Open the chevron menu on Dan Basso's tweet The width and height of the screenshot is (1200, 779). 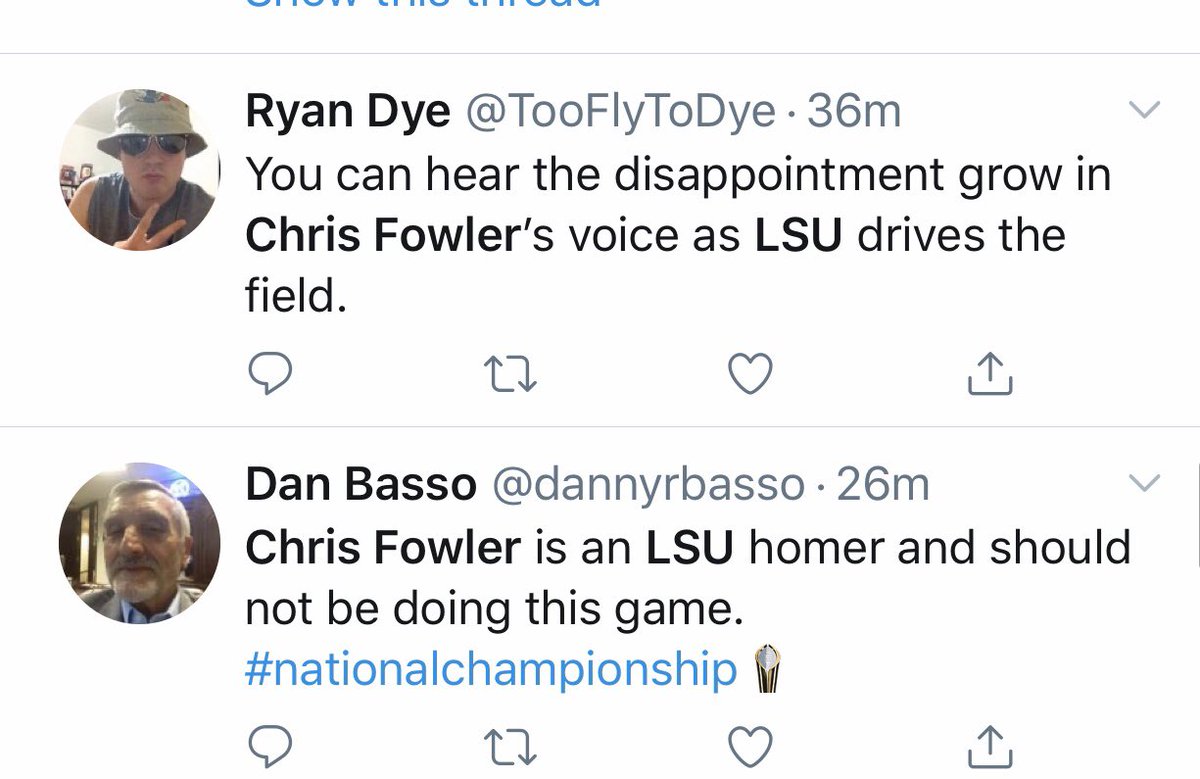[1144, 484]
